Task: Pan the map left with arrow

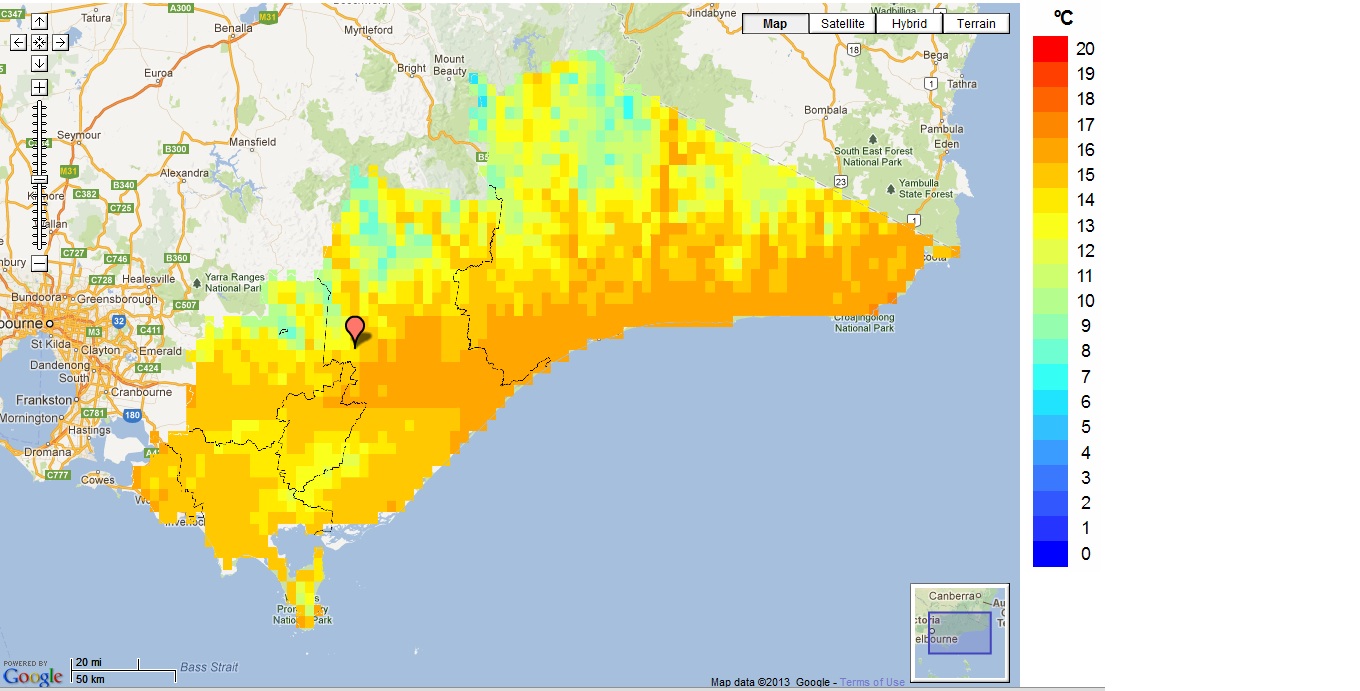Action: coord(18,42)
